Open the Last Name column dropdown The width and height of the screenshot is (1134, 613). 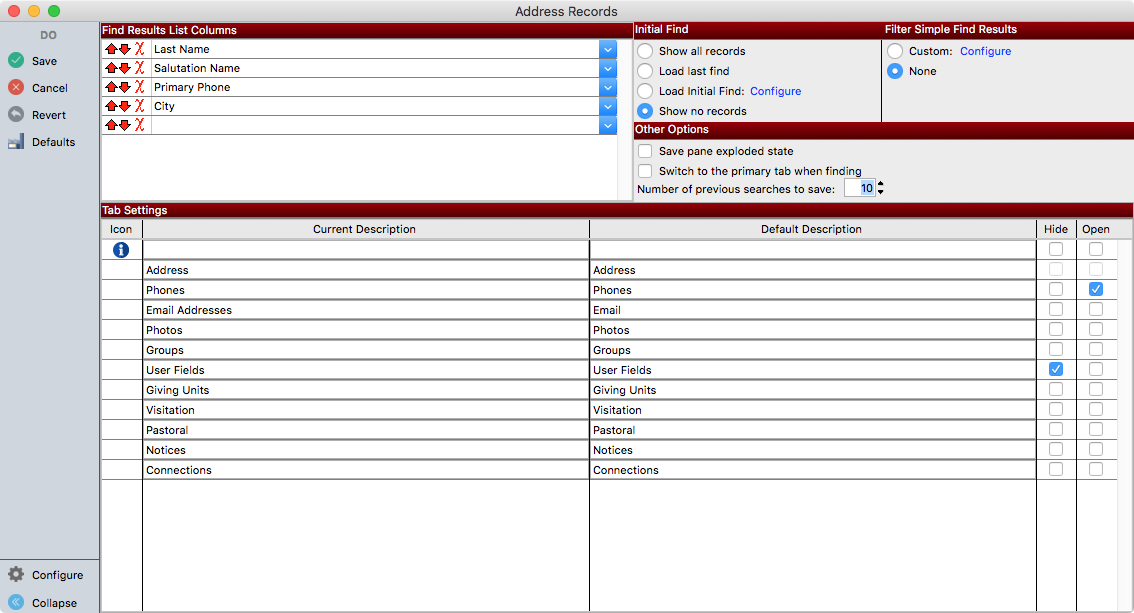coord(608,49)
